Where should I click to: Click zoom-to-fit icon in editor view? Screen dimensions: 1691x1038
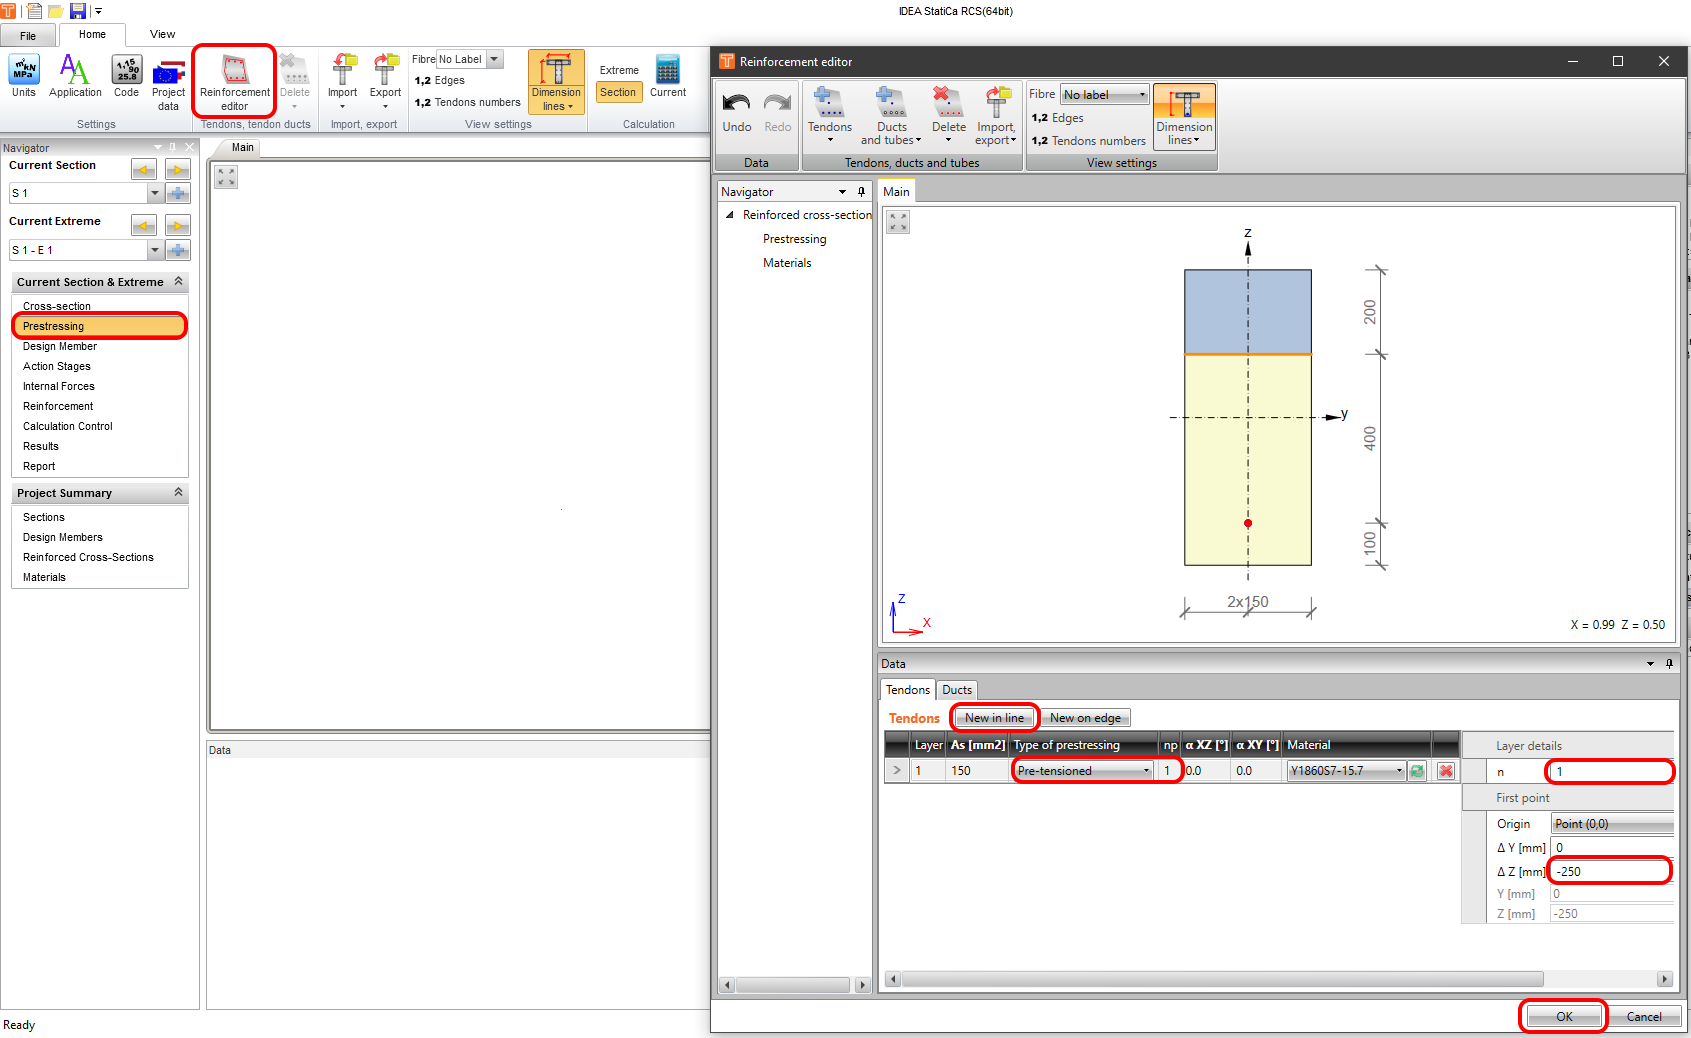[x=898, y=222]
